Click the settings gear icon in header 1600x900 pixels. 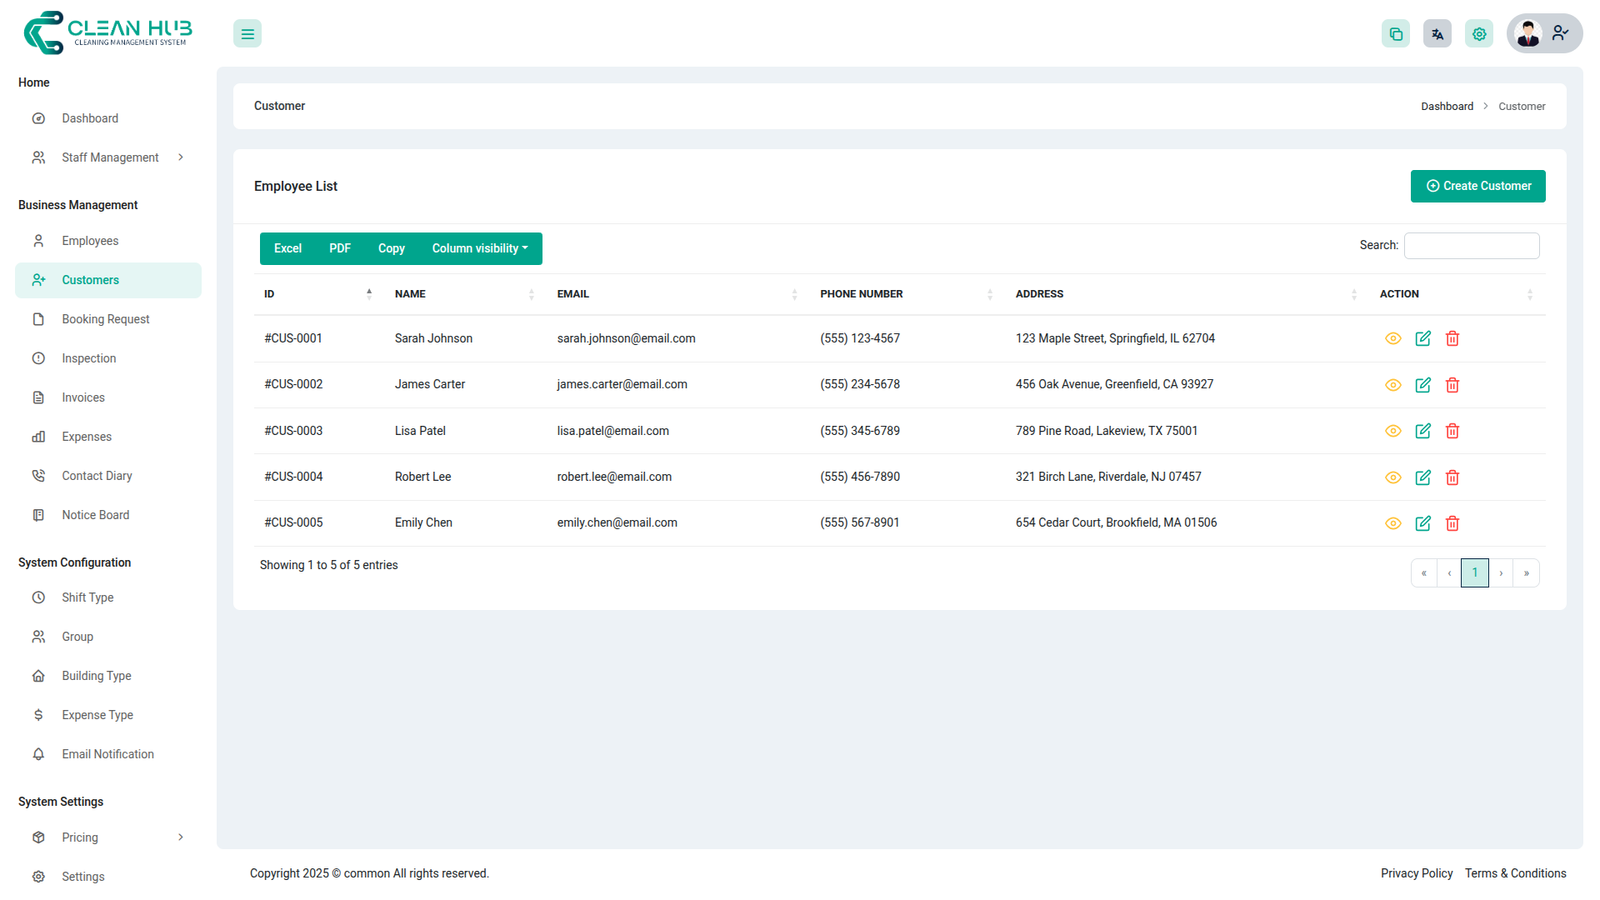click(x=1479, y=34)
